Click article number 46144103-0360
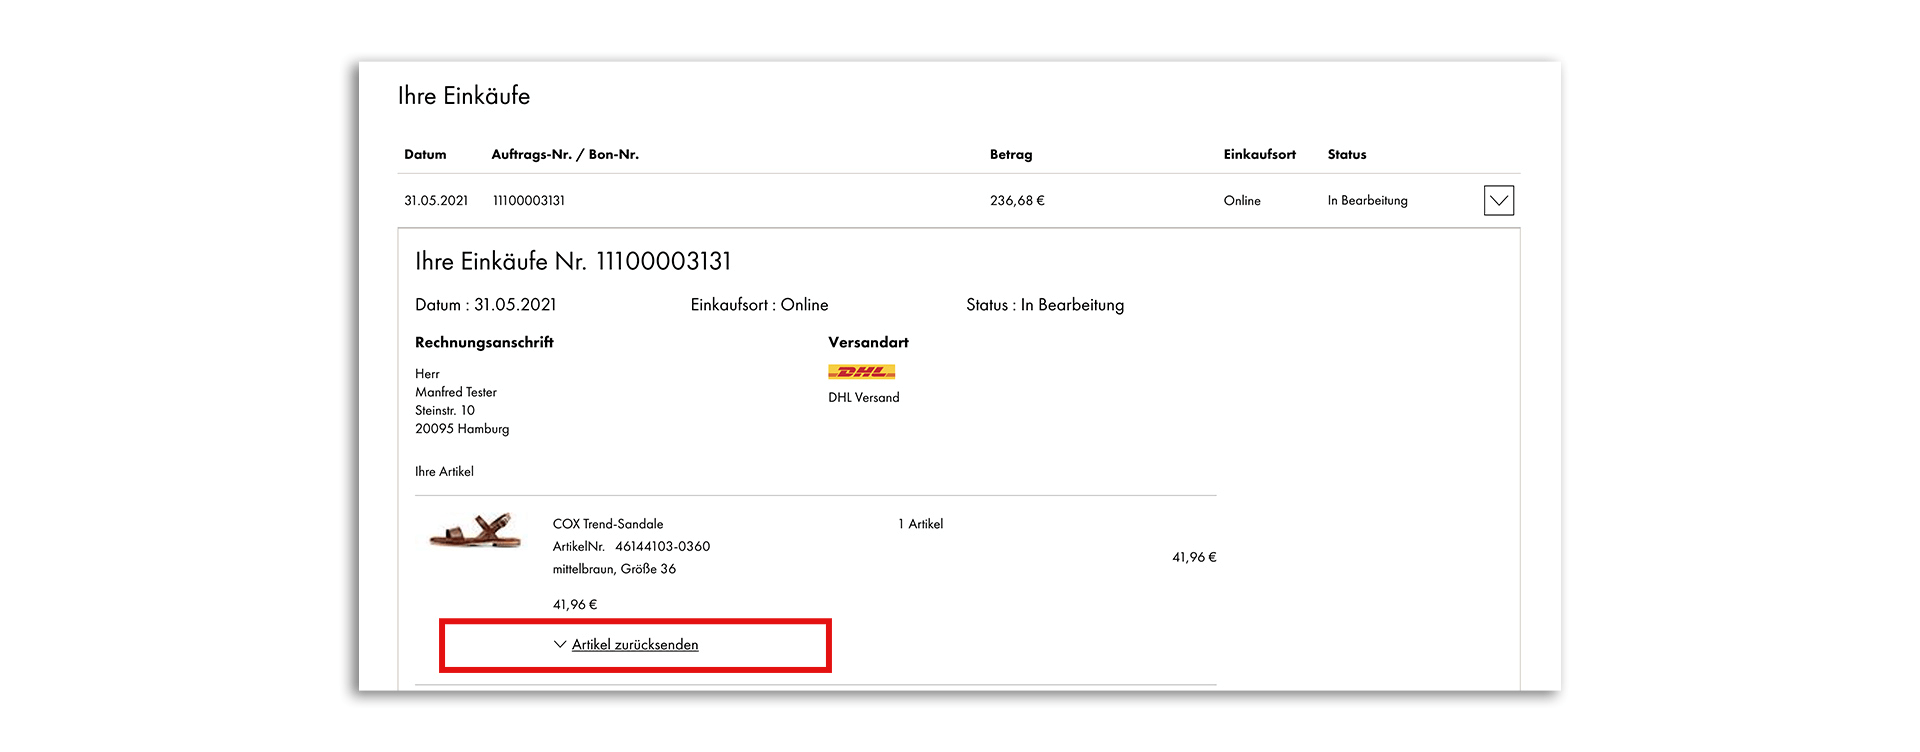Image resolution: width=1920 pixels, height=752 pixels. point(662,547)
